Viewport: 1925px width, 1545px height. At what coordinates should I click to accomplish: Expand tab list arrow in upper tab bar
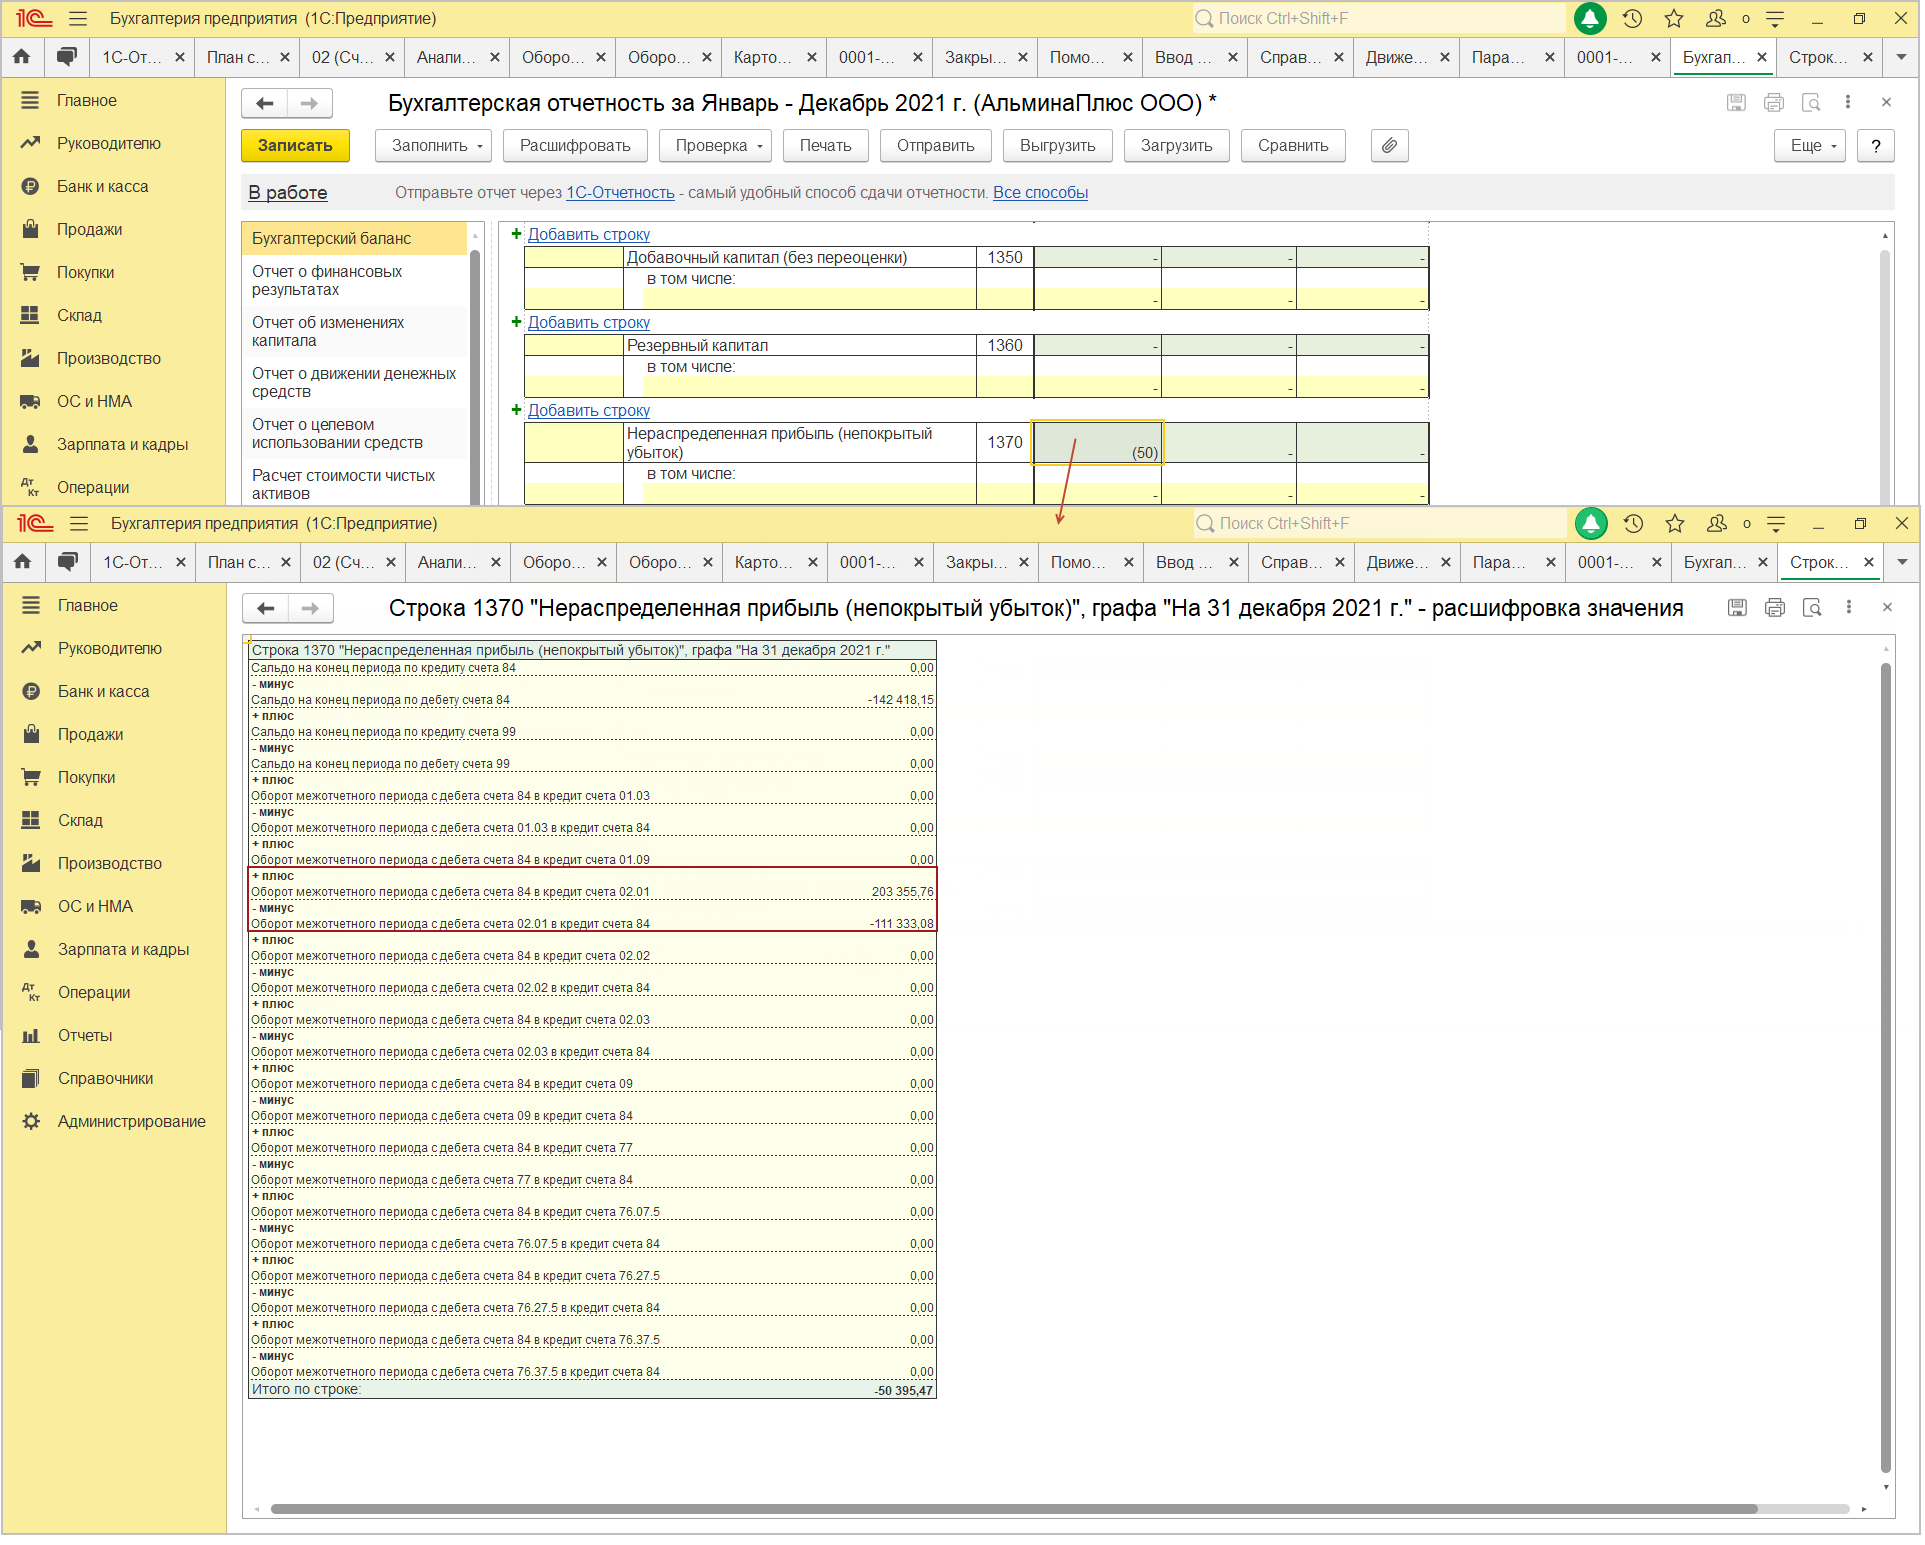pos(1901,57)
